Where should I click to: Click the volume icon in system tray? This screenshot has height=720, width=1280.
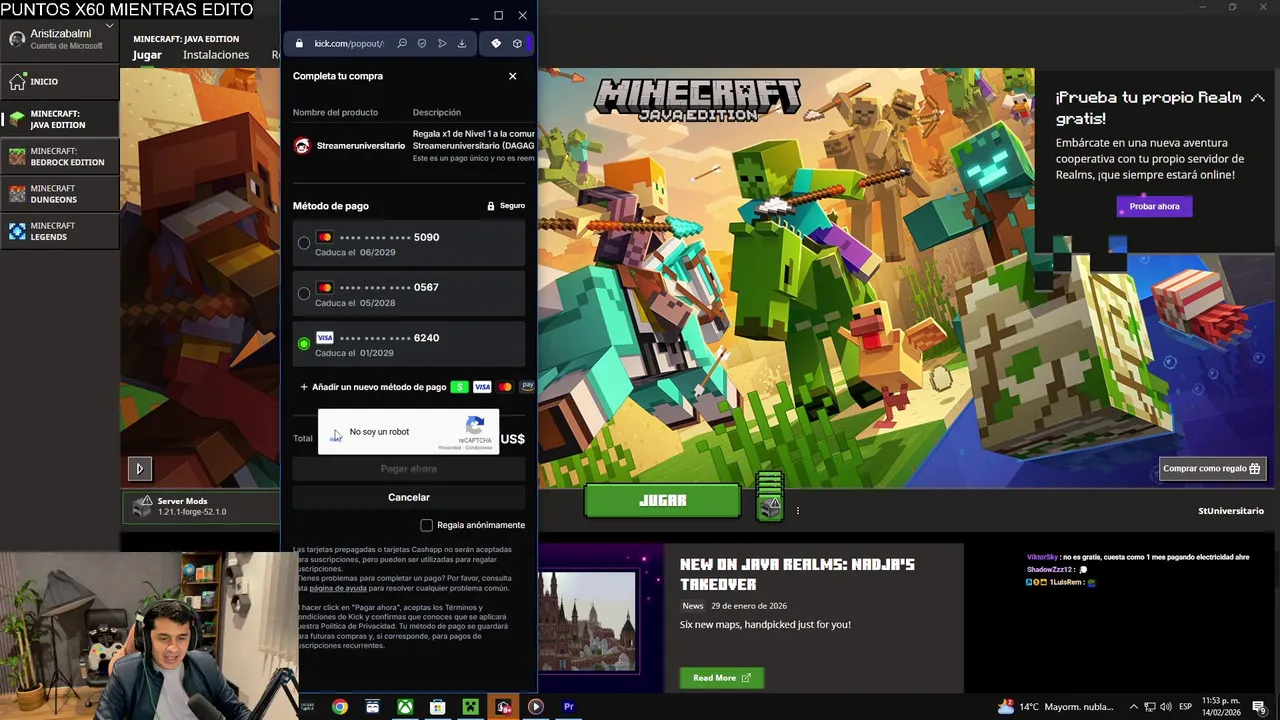(1166, 707)
